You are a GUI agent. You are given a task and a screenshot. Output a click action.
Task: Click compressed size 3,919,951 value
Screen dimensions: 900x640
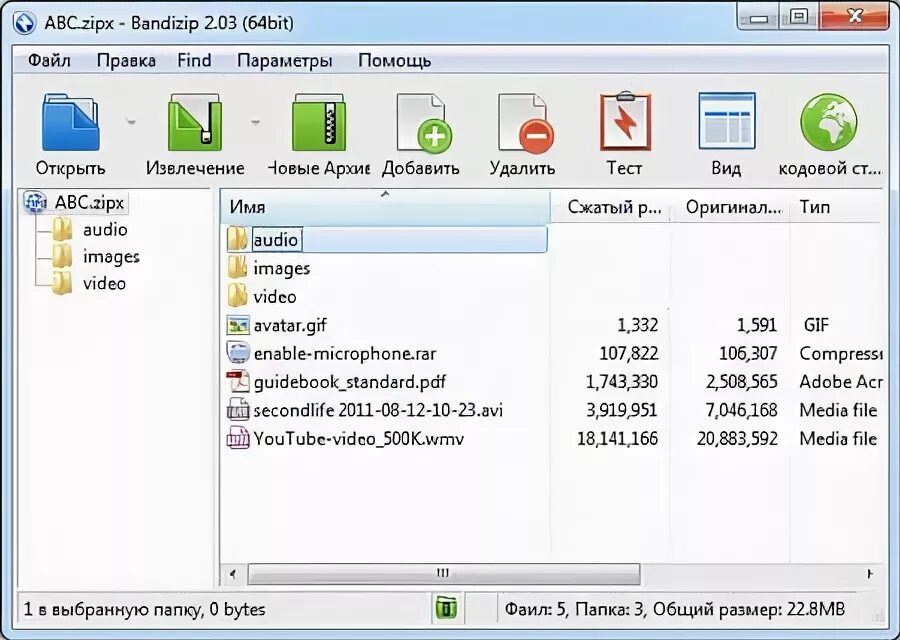(622, 410)
